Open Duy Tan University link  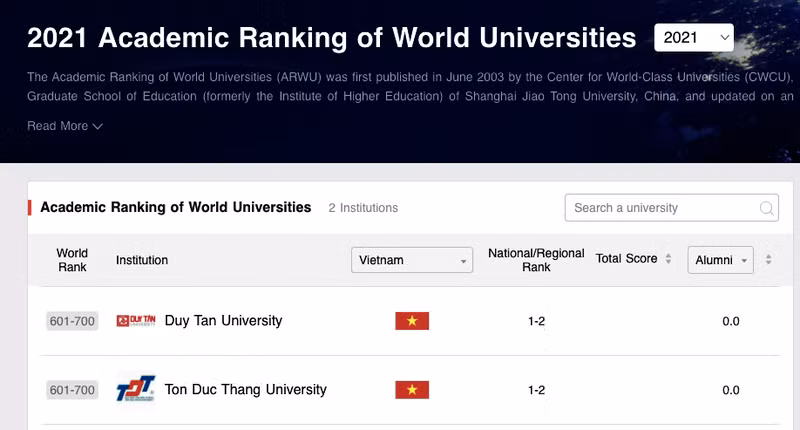[223, 320]
